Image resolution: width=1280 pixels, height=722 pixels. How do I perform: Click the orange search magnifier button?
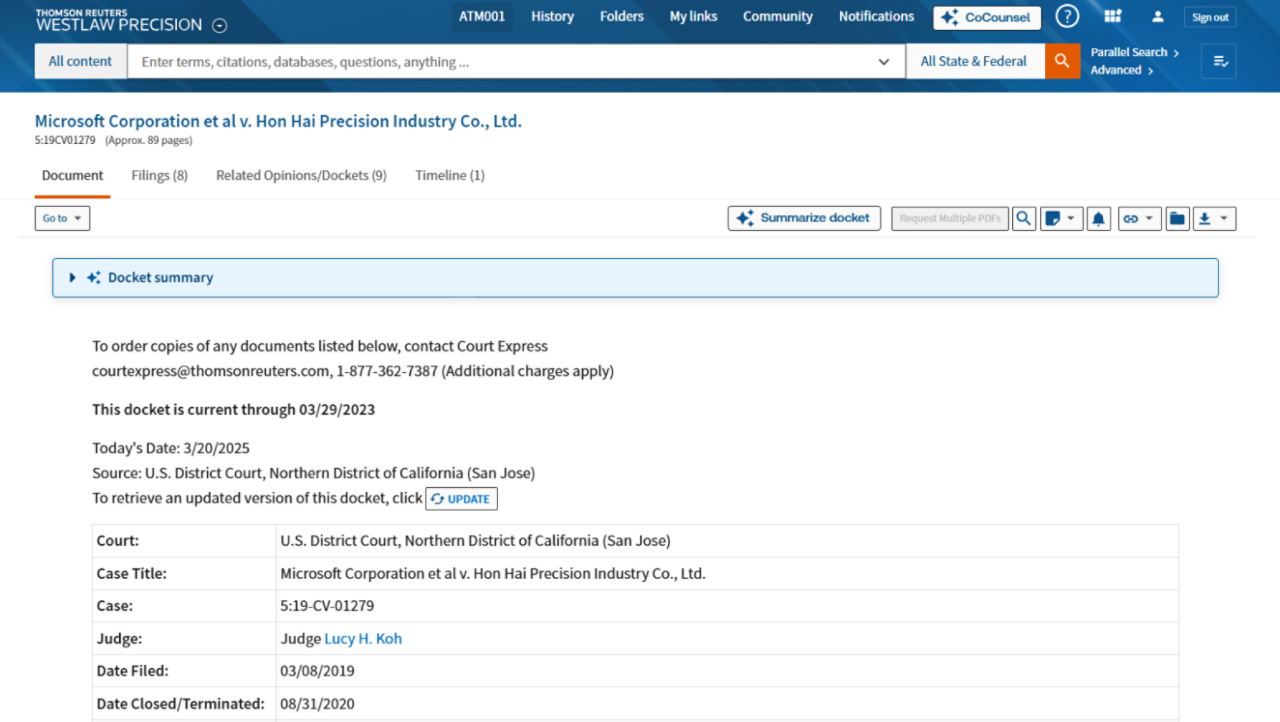[x=1062, y=61]
